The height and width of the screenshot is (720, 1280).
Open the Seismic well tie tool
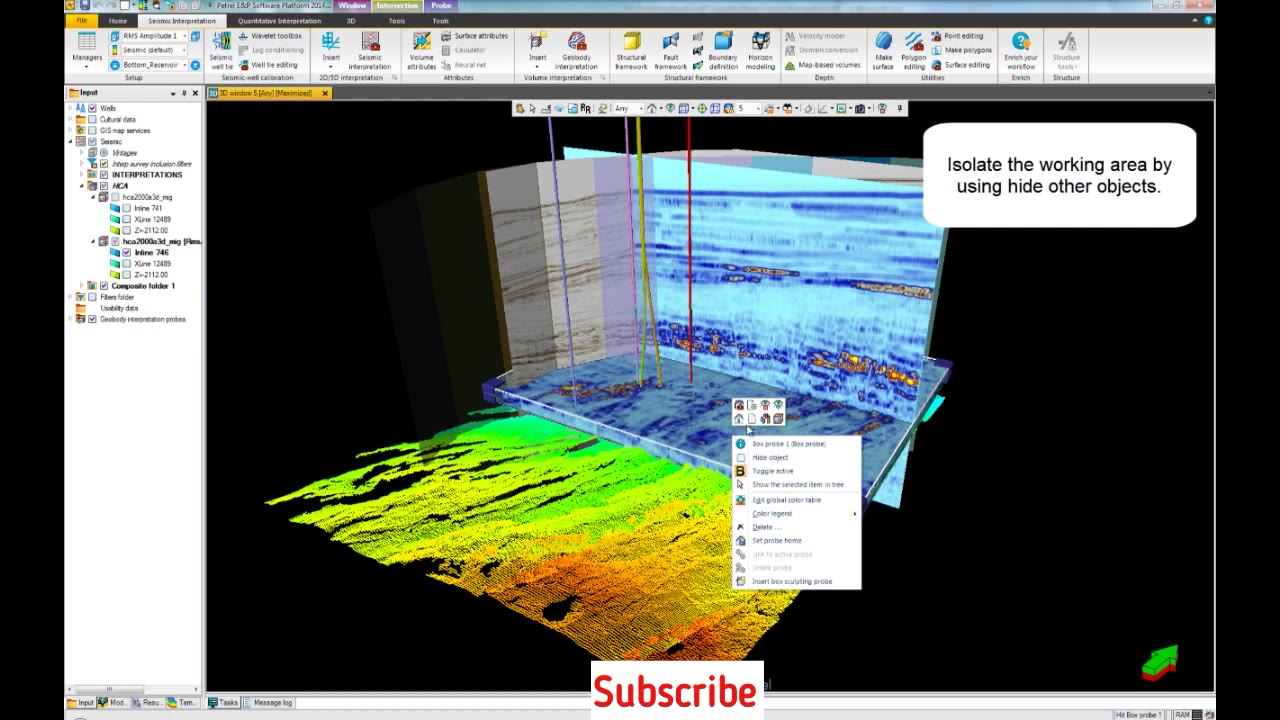click(221, 50)
